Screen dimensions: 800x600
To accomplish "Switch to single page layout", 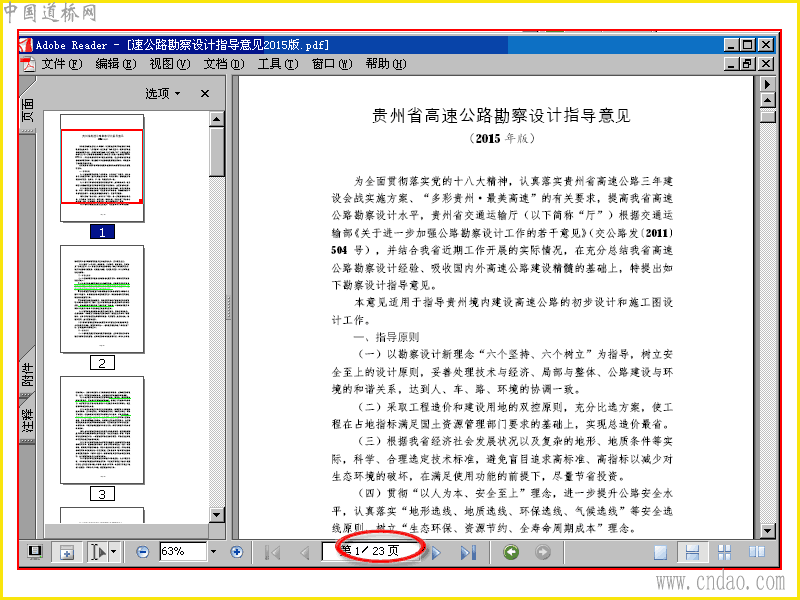I will tap(661, 552).
